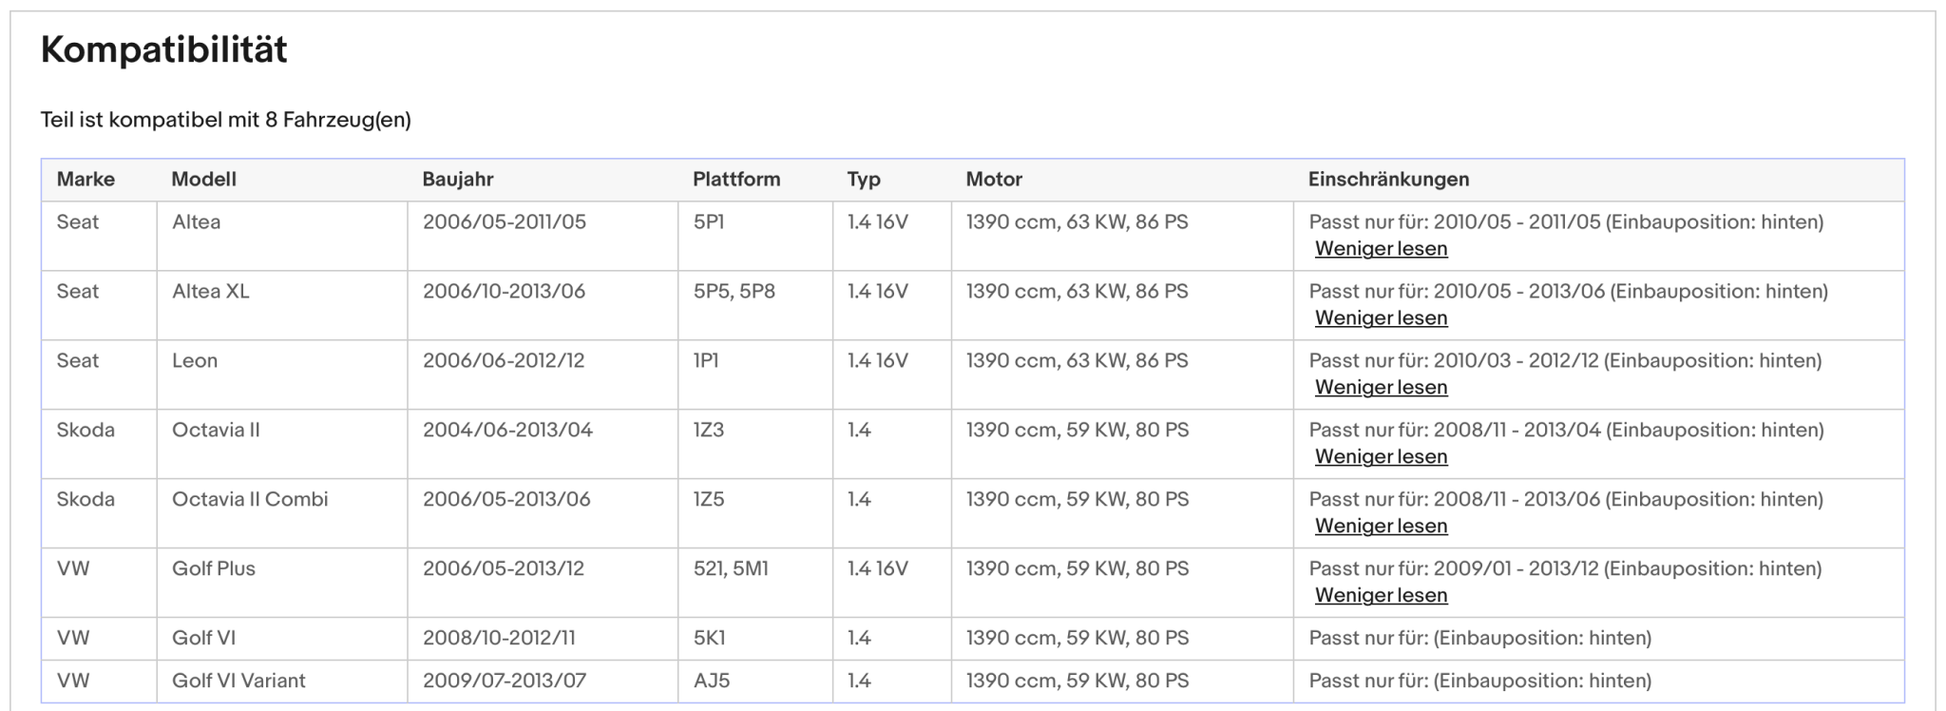Click the Baujahr column header
The height and width of the screenshot is (711, 1946).
click(x=458, y=180)
